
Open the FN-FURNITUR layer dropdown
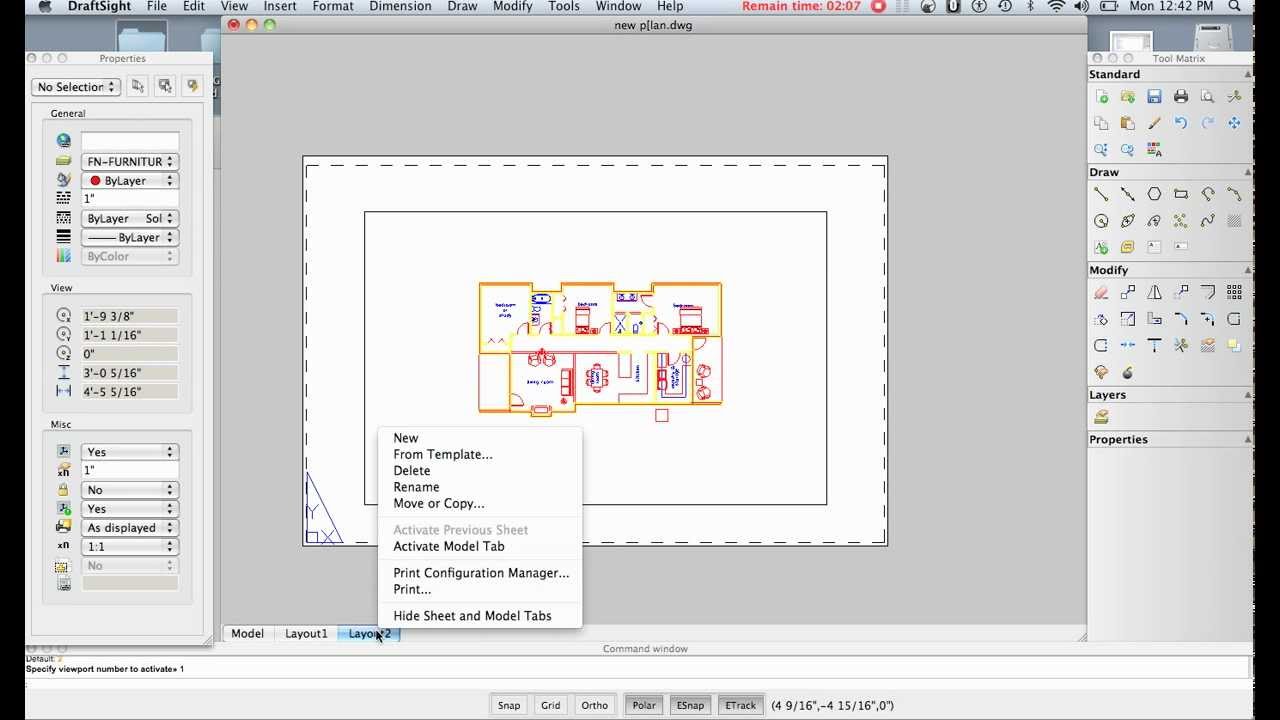(130, 161)
